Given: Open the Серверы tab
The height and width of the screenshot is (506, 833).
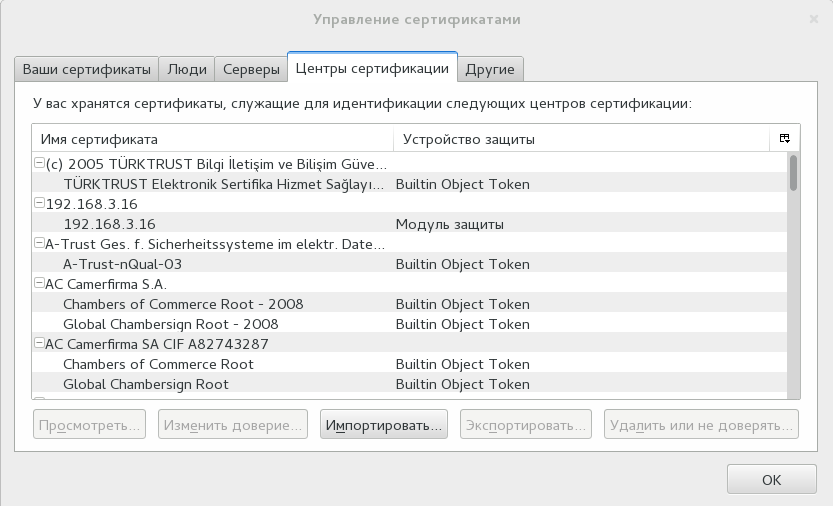Looking at the screenshot, I should pyautogui.click(x=251, y=69).
